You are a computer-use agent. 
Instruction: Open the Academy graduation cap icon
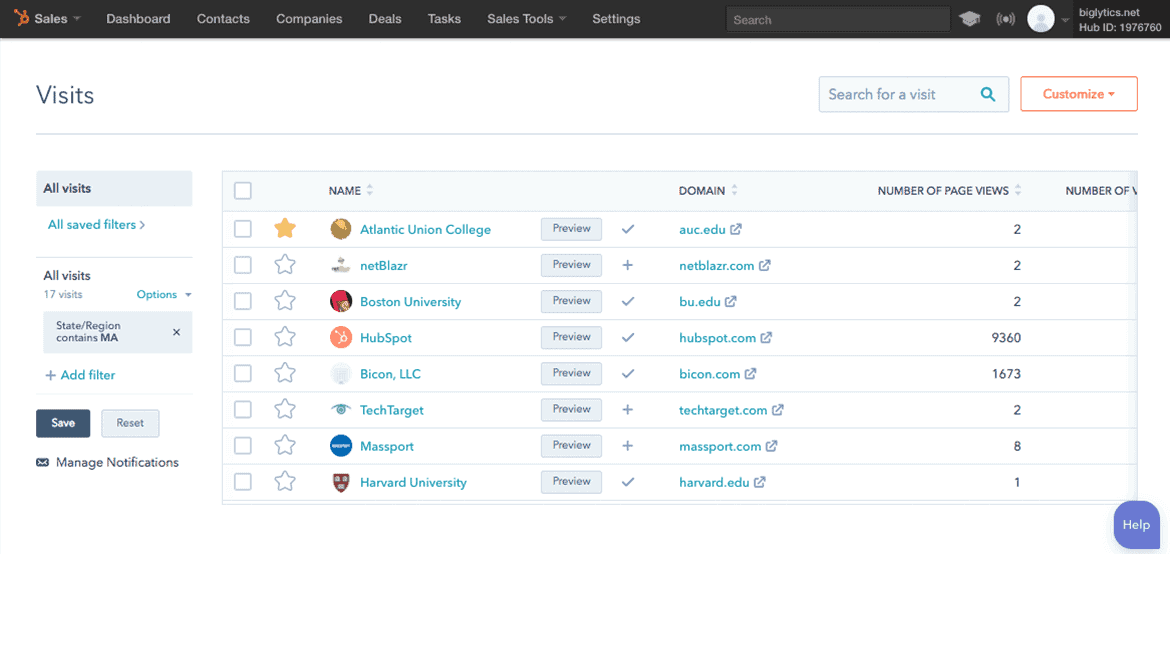coord(969,19)
